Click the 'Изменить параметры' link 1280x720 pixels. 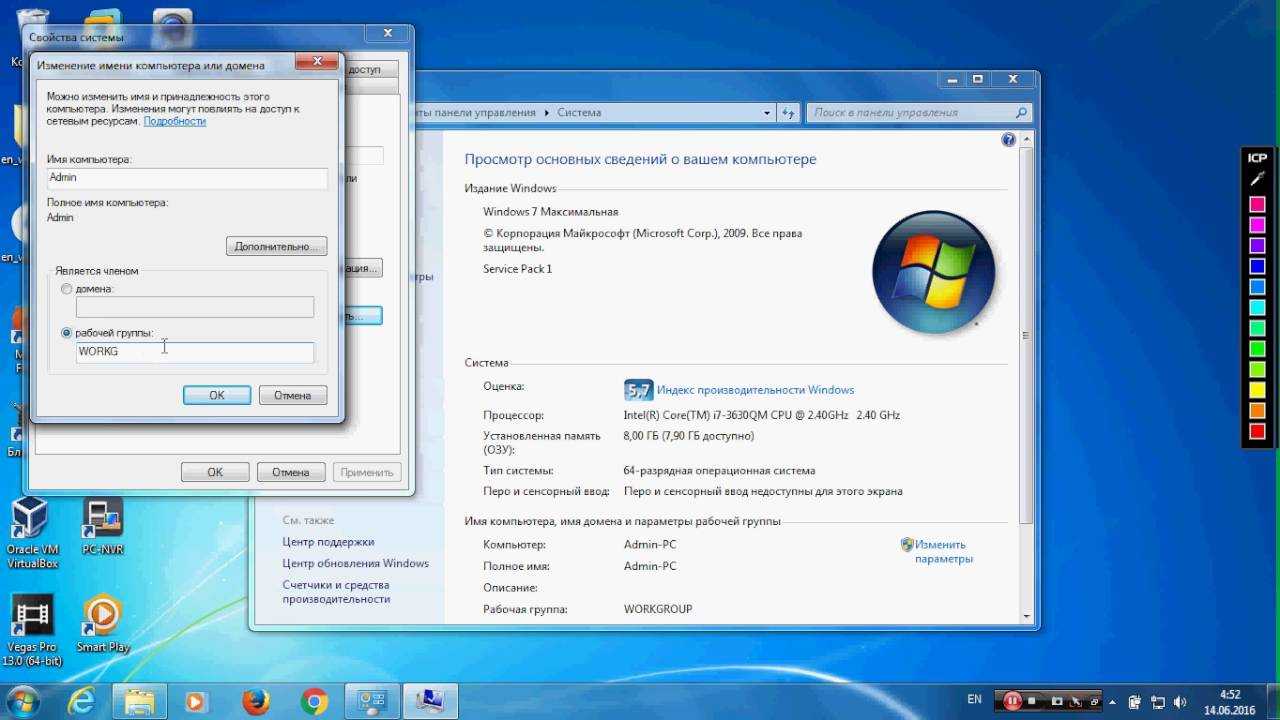942,552
